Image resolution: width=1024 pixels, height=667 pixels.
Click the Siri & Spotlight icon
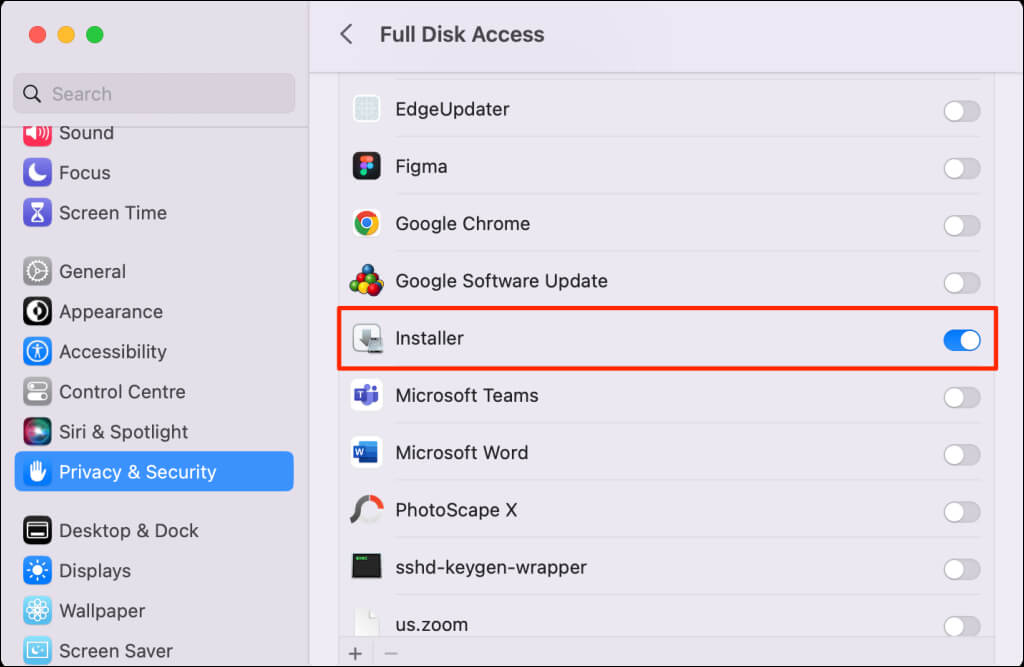point(37,432)
